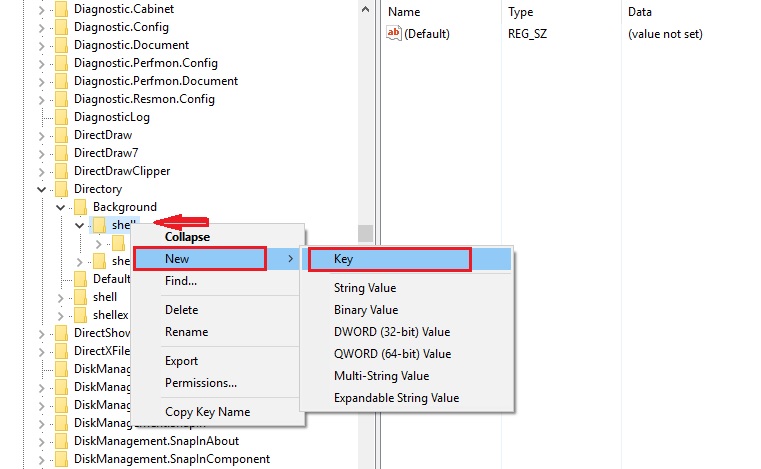Choose Copy Key Name from context menu
Image resolution: width=761 pixels, height=469 pixels.
point(207,412)
